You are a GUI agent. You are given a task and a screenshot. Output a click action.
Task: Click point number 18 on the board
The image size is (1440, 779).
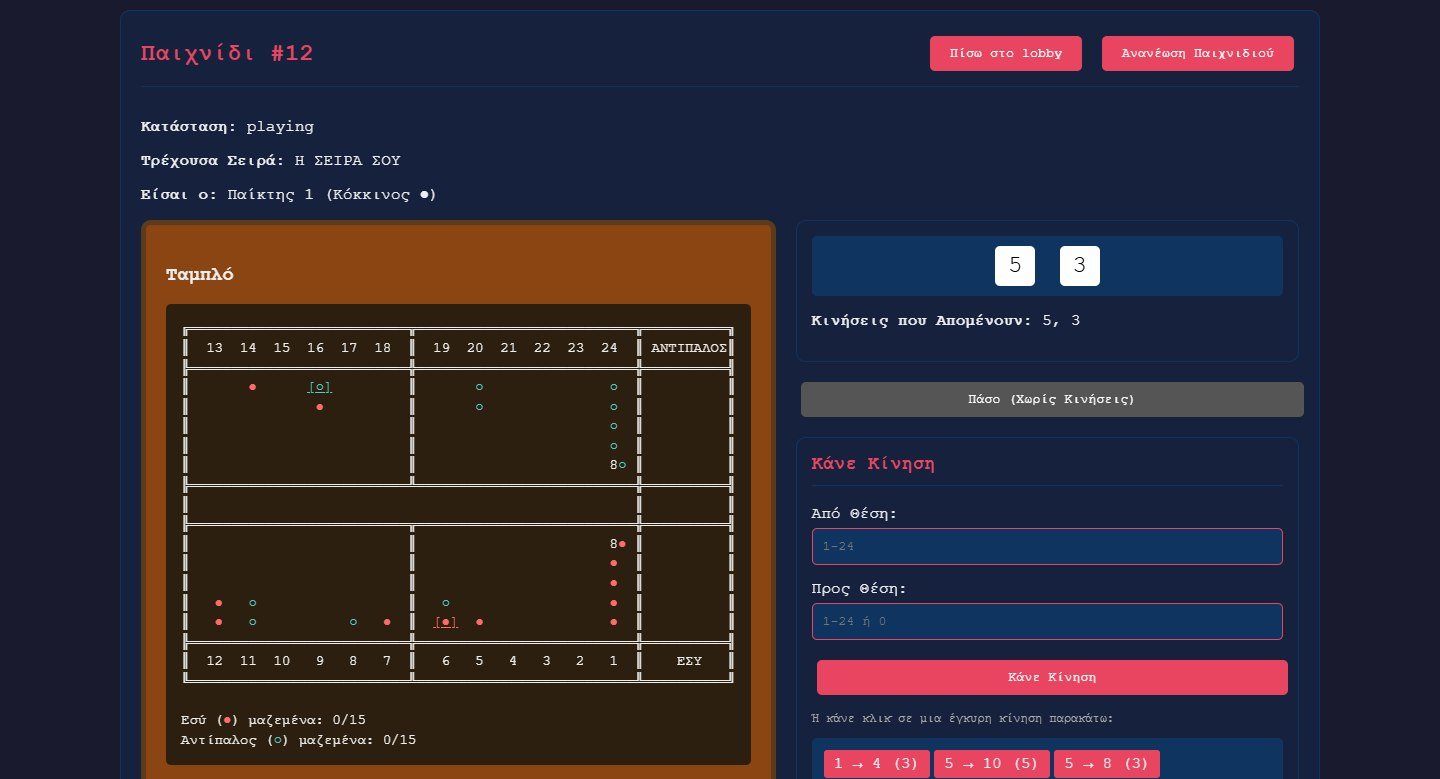point(383,348)
